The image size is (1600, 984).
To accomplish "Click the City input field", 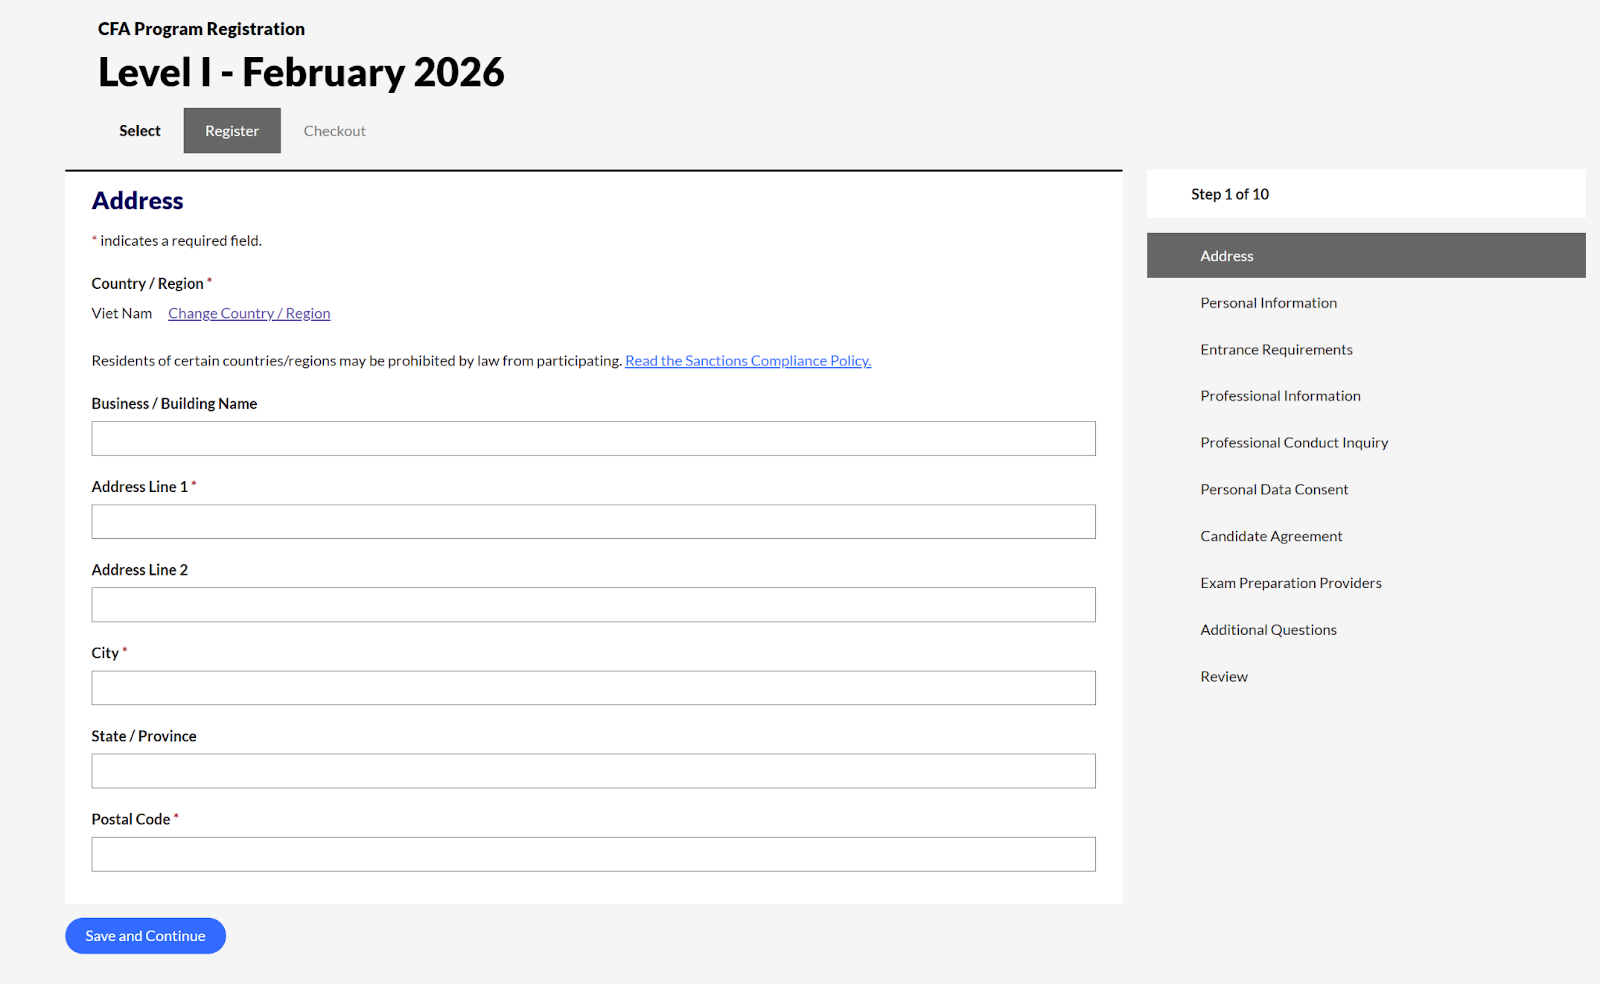I will pos(593,688).
